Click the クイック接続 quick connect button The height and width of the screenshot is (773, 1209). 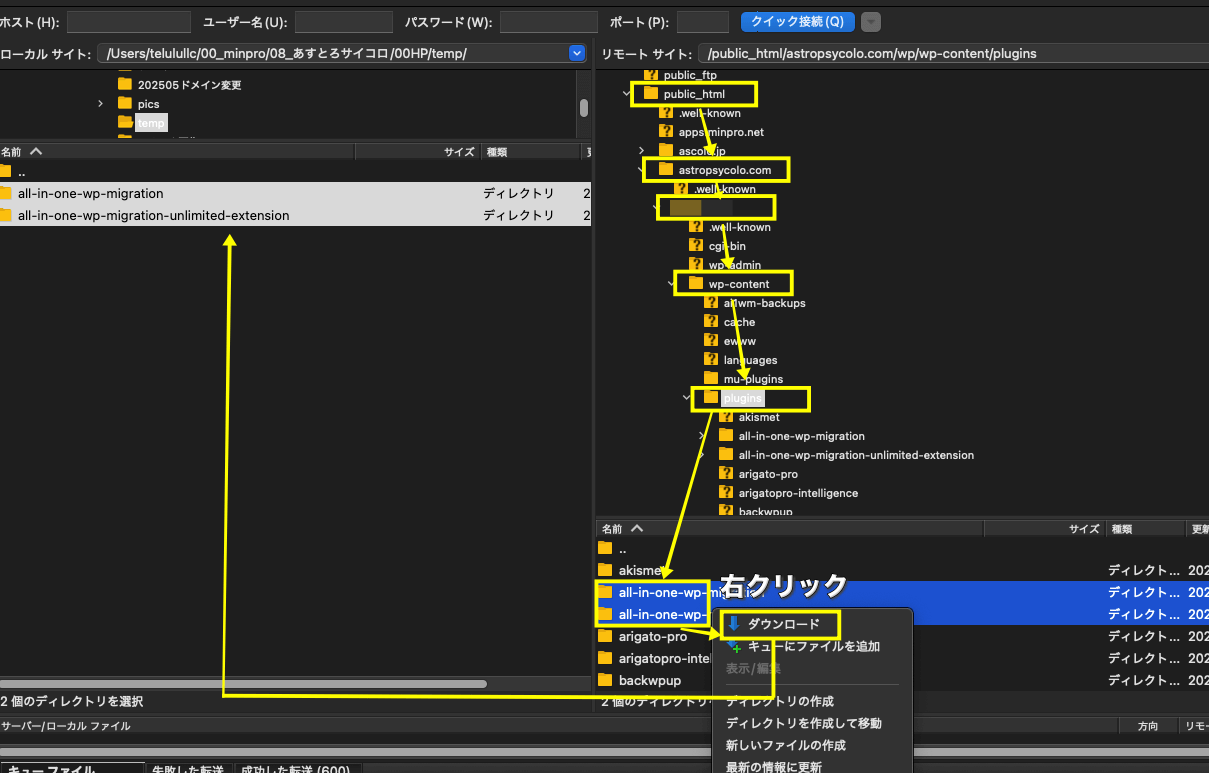797,22
